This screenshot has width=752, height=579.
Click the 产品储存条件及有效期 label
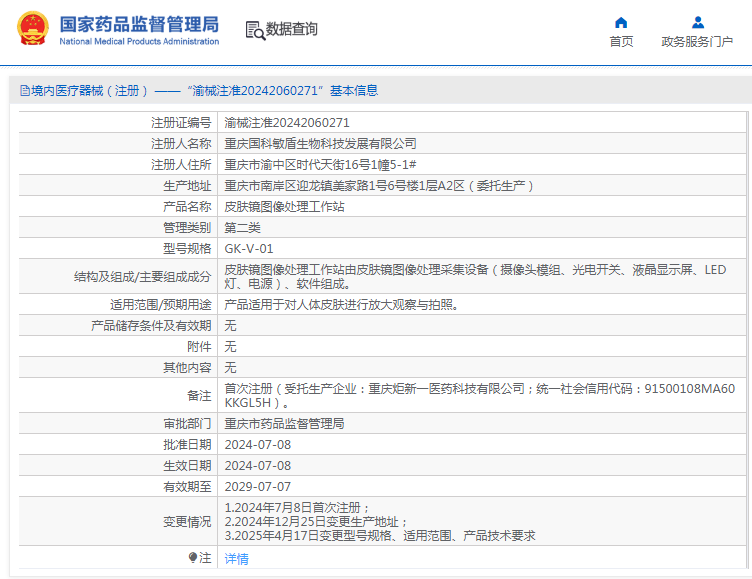tap(151, 326)
